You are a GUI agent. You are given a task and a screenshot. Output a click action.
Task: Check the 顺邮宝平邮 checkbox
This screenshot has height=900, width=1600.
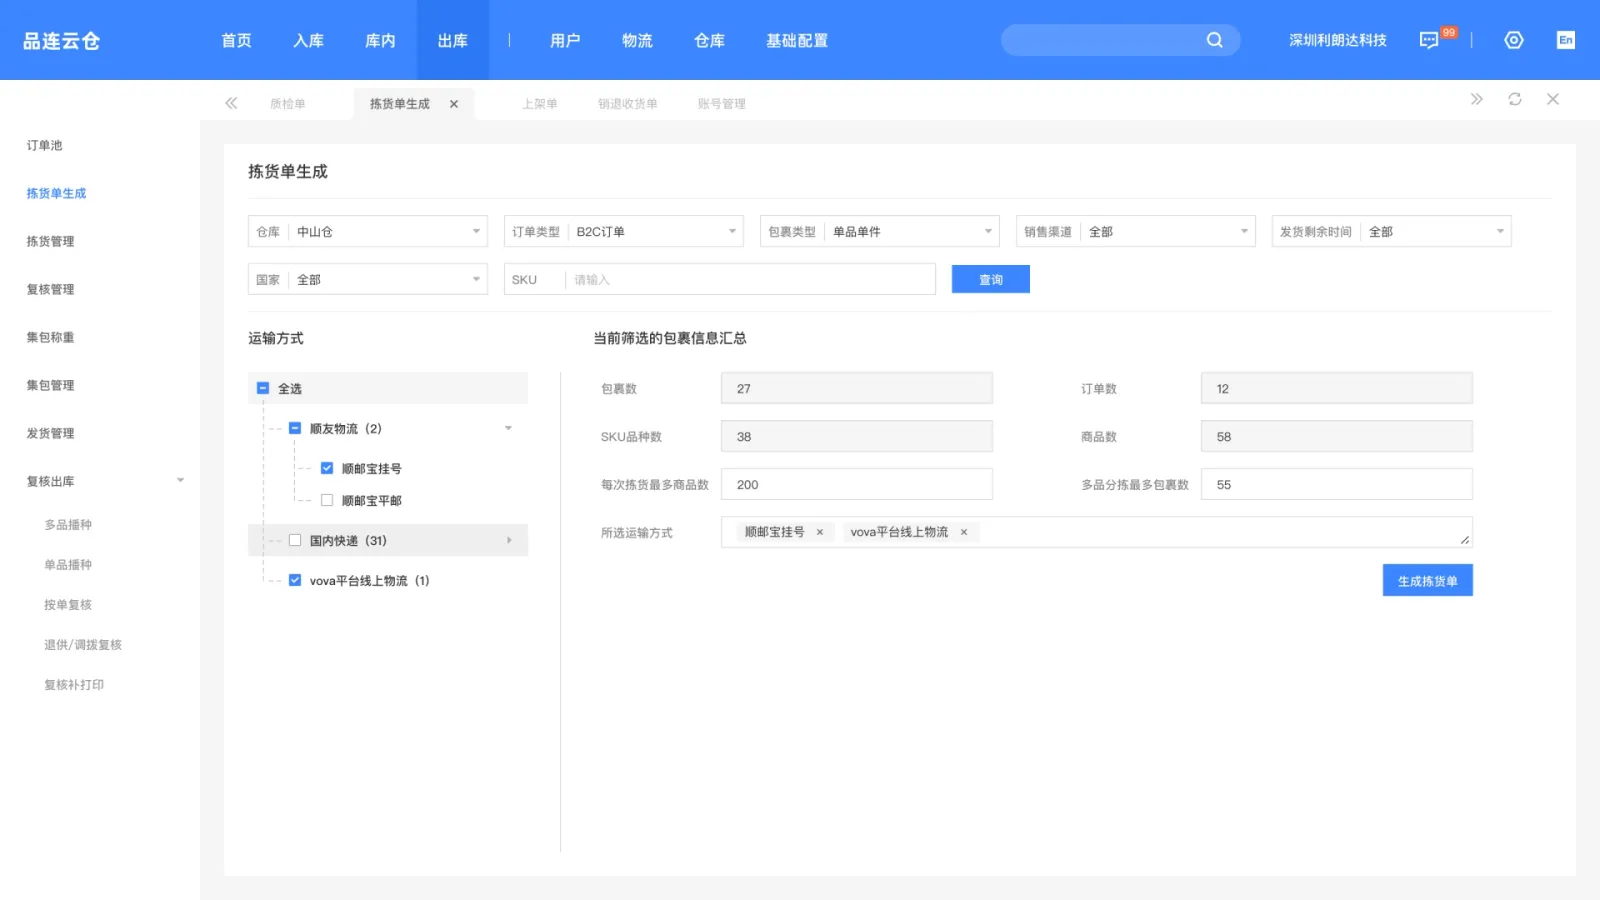[x=327, y=500]
